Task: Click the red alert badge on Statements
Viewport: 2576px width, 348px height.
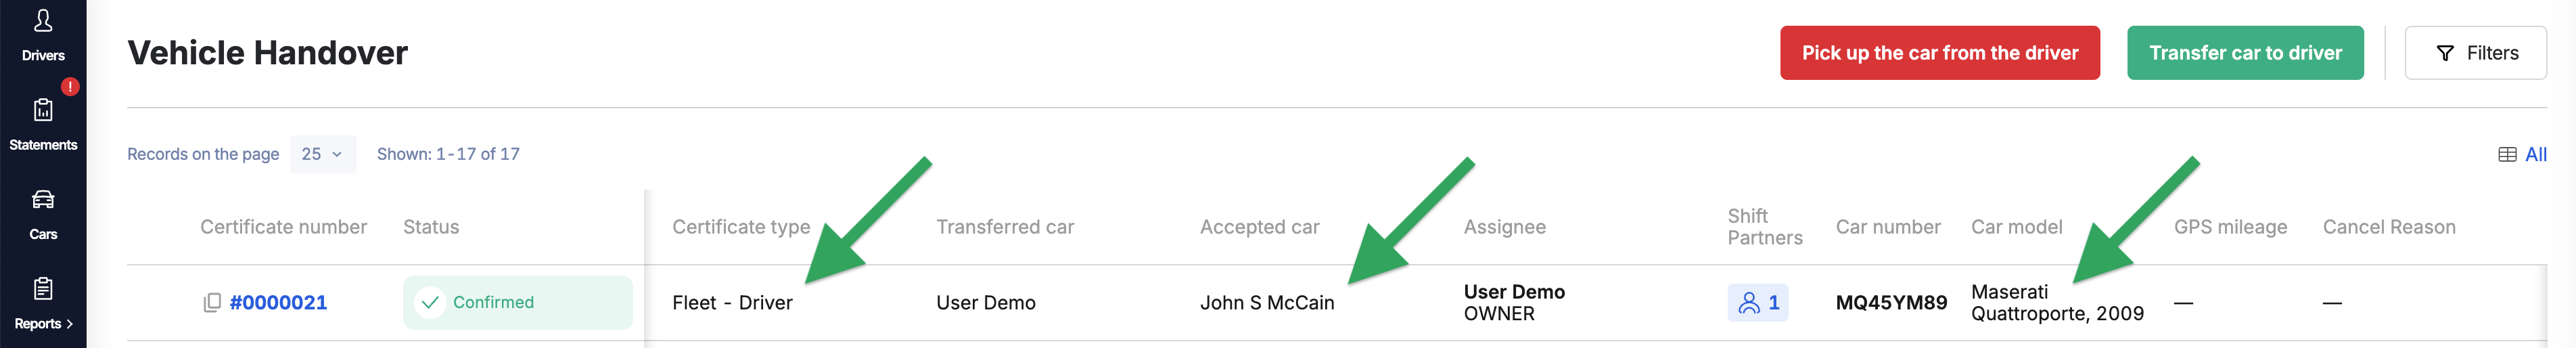Action: 70,87
